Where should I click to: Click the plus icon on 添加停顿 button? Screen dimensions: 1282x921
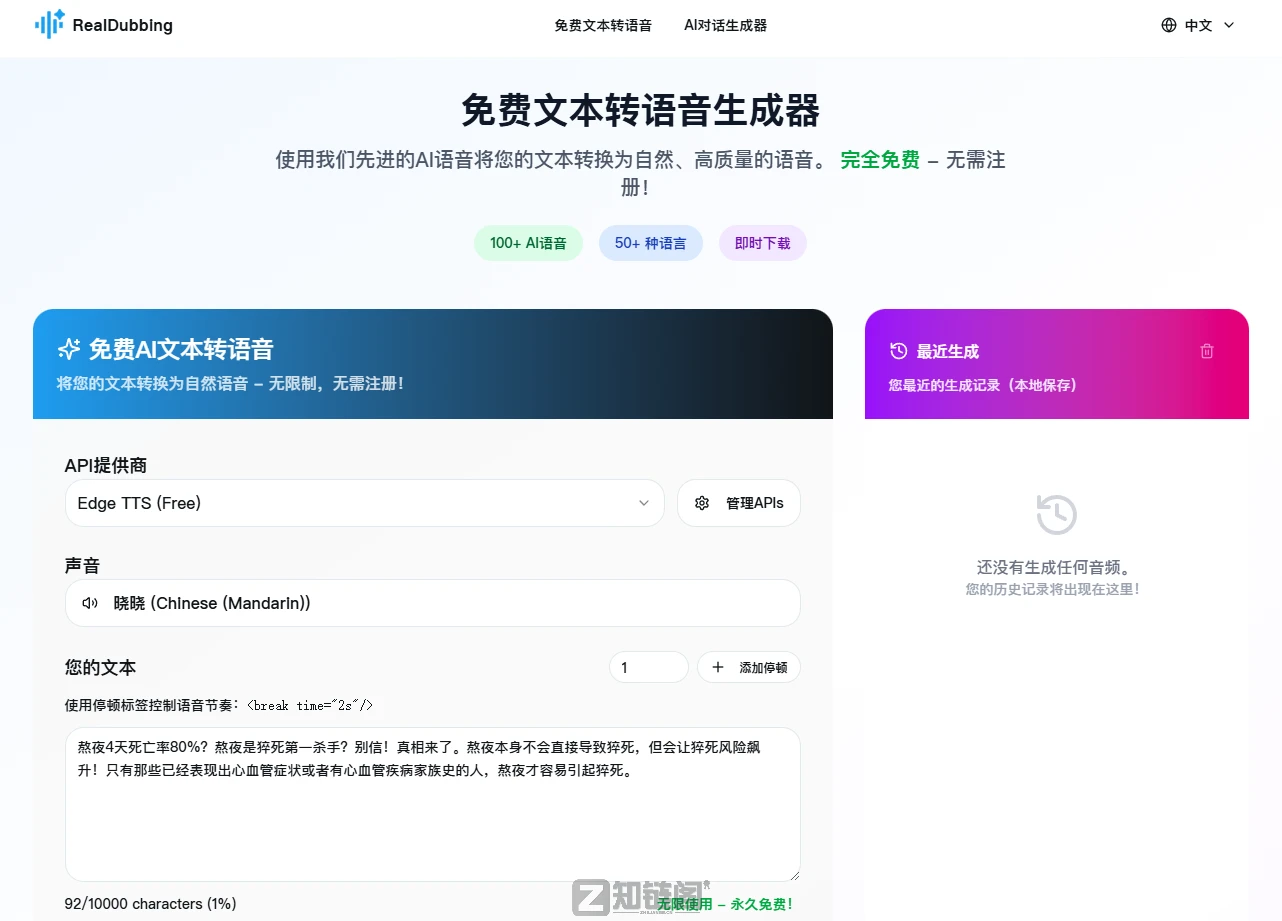pos(717,667)
